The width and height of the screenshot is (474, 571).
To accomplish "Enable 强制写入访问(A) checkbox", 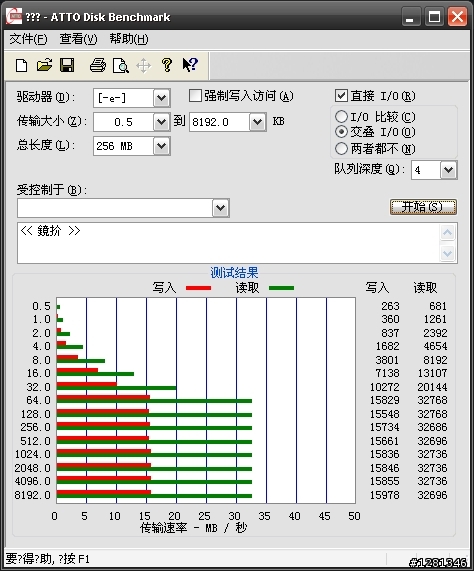I will [x=195, y=96].
